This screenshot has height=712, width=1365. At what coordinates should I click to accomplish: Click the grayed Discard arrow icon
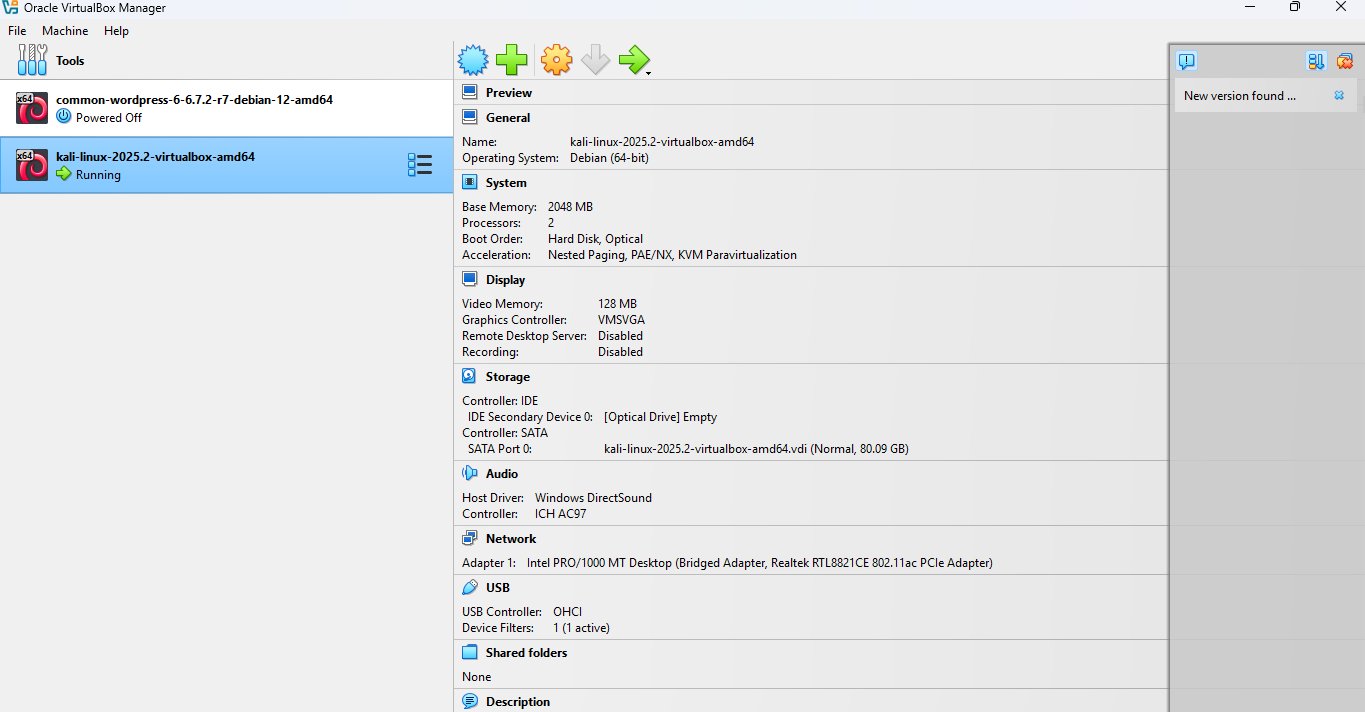pos(595,60)
